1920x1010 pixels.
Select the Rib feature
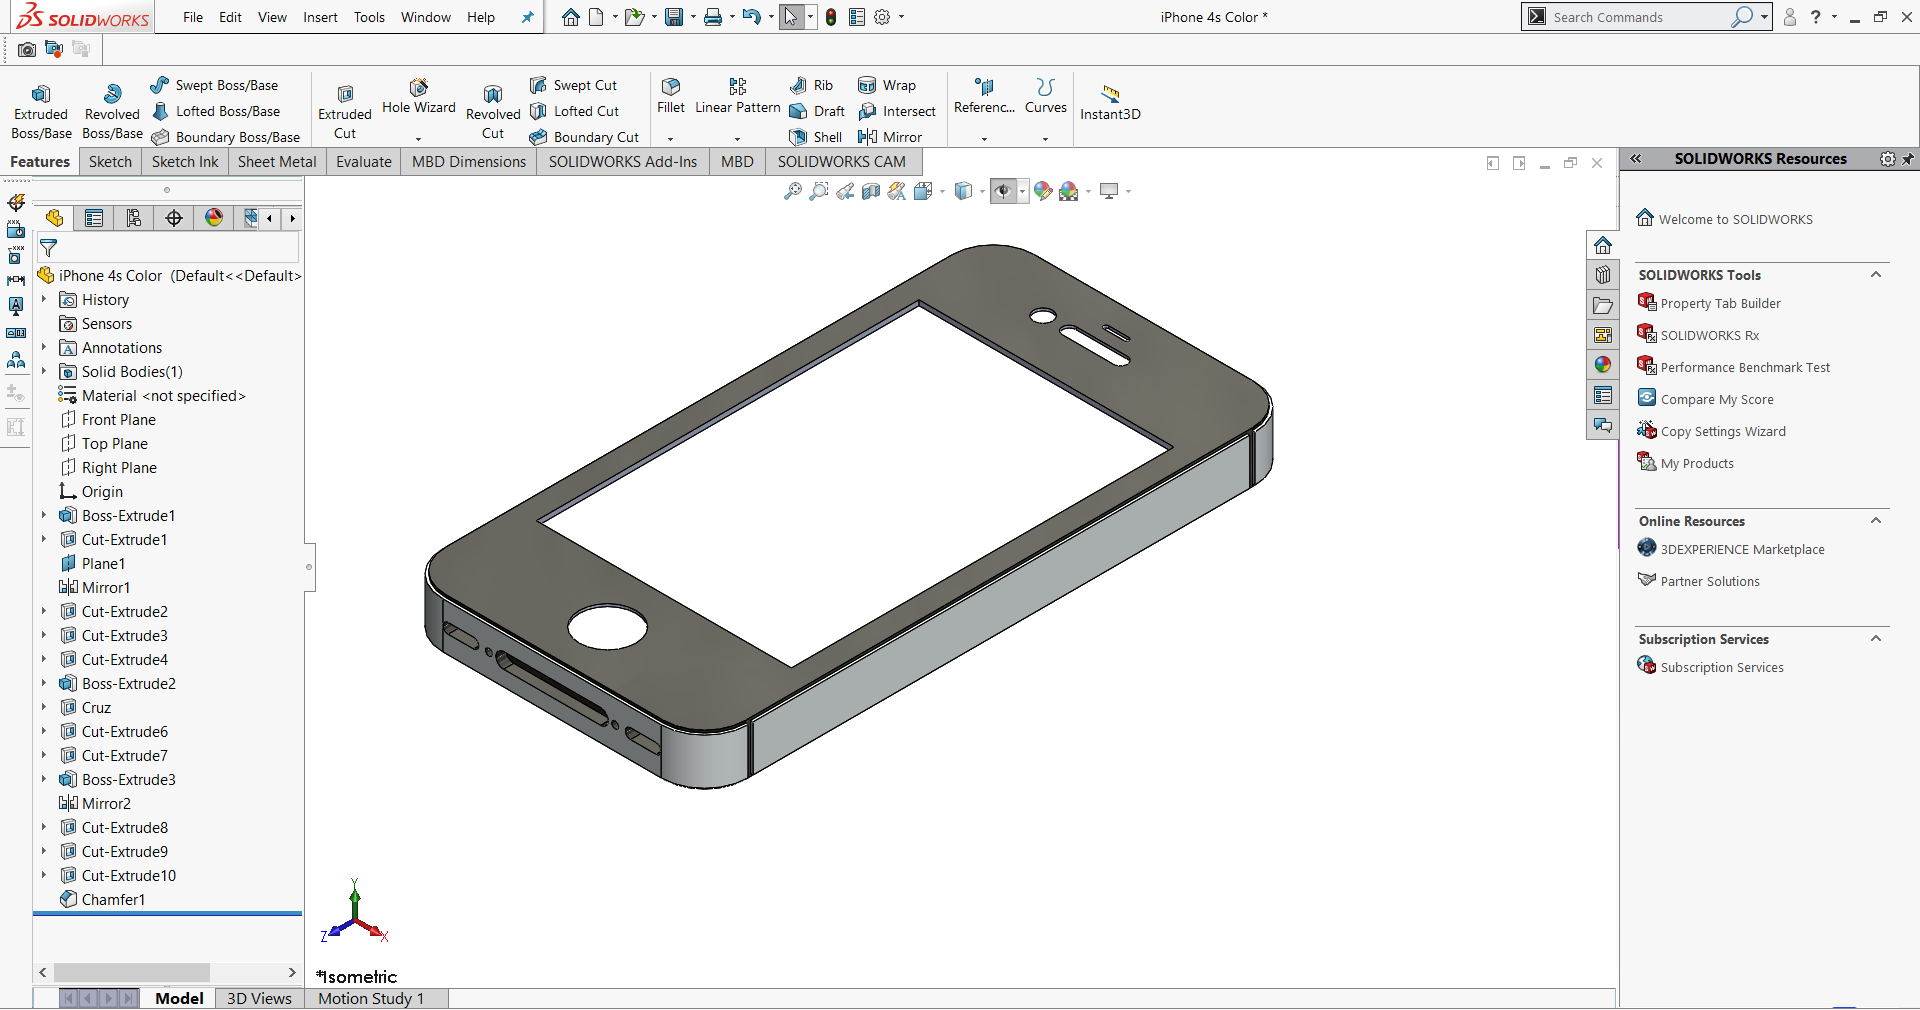pos(811,85)
